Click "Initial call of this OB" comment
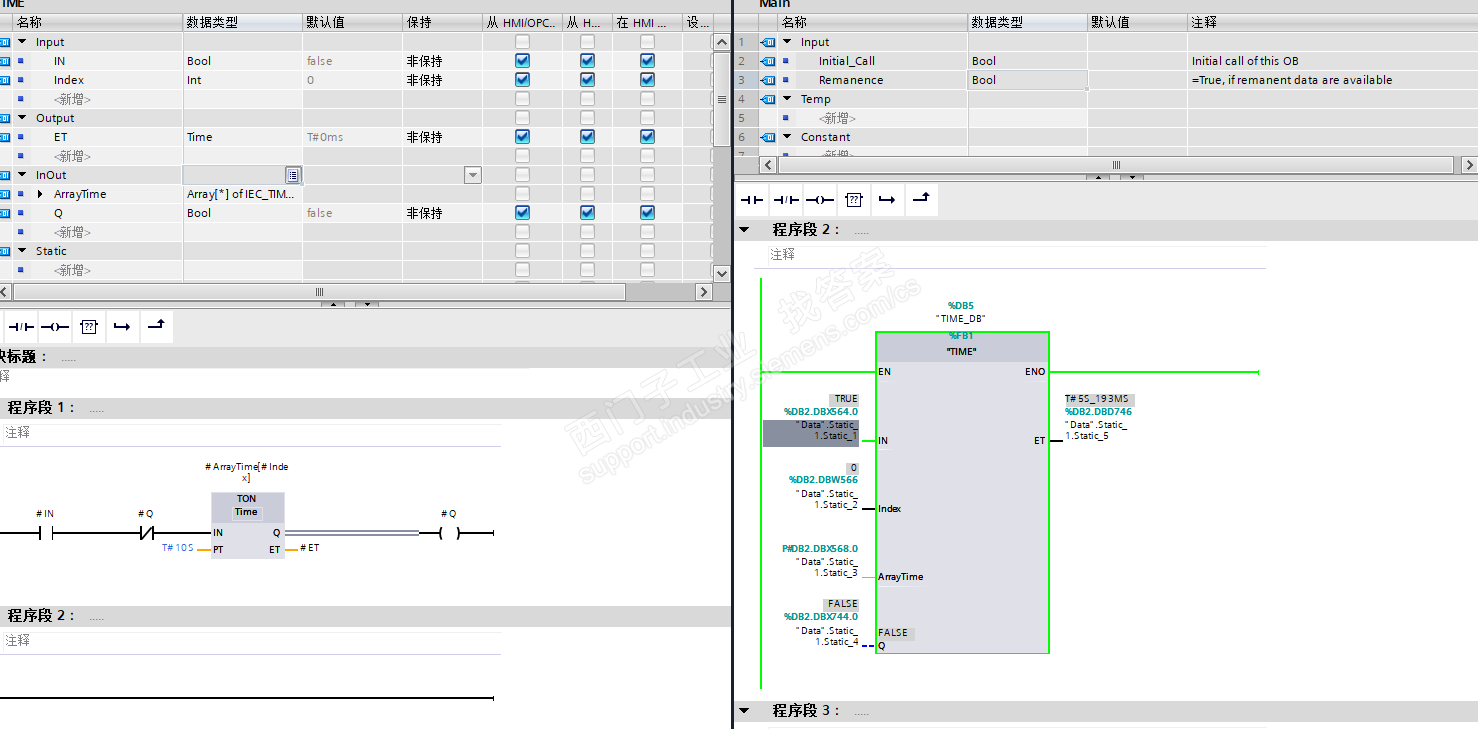The width and height of the screenshot is (1478, 729). point(1245,61)
